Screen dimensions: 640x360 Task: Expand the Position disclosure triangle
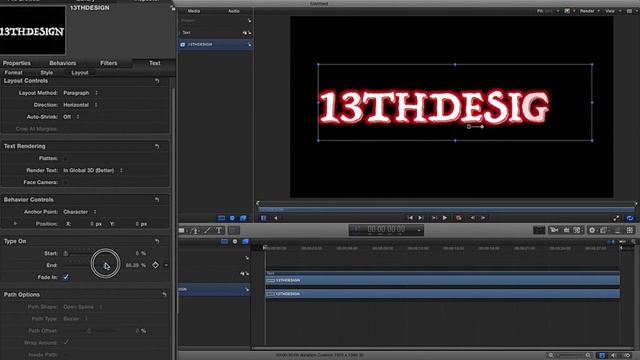point(15,224)
